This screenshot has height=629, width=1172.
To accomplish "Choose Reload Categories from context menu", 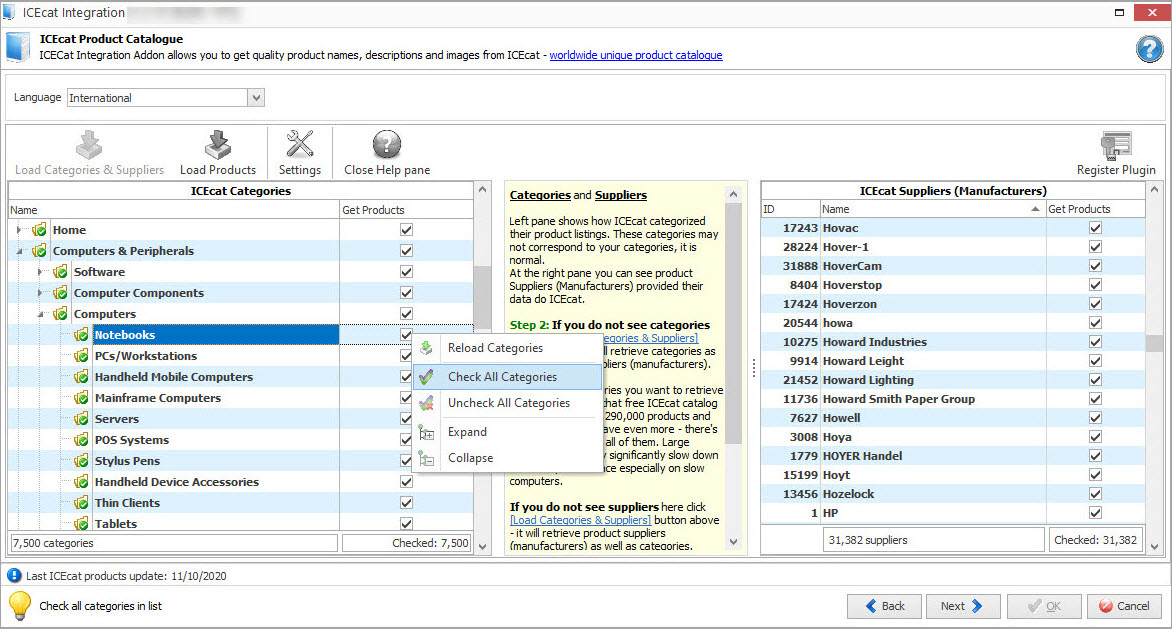I will 508,348.
